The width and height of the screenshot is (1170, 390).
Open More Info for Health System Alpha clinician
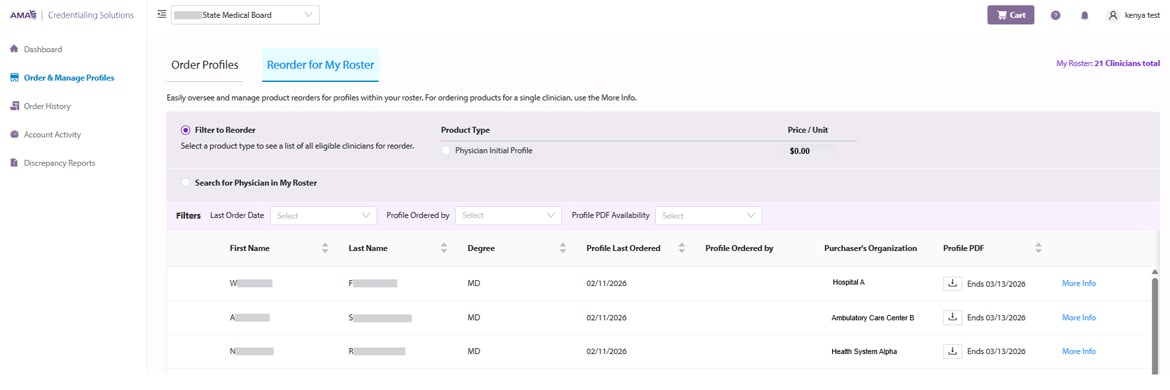1078,351
